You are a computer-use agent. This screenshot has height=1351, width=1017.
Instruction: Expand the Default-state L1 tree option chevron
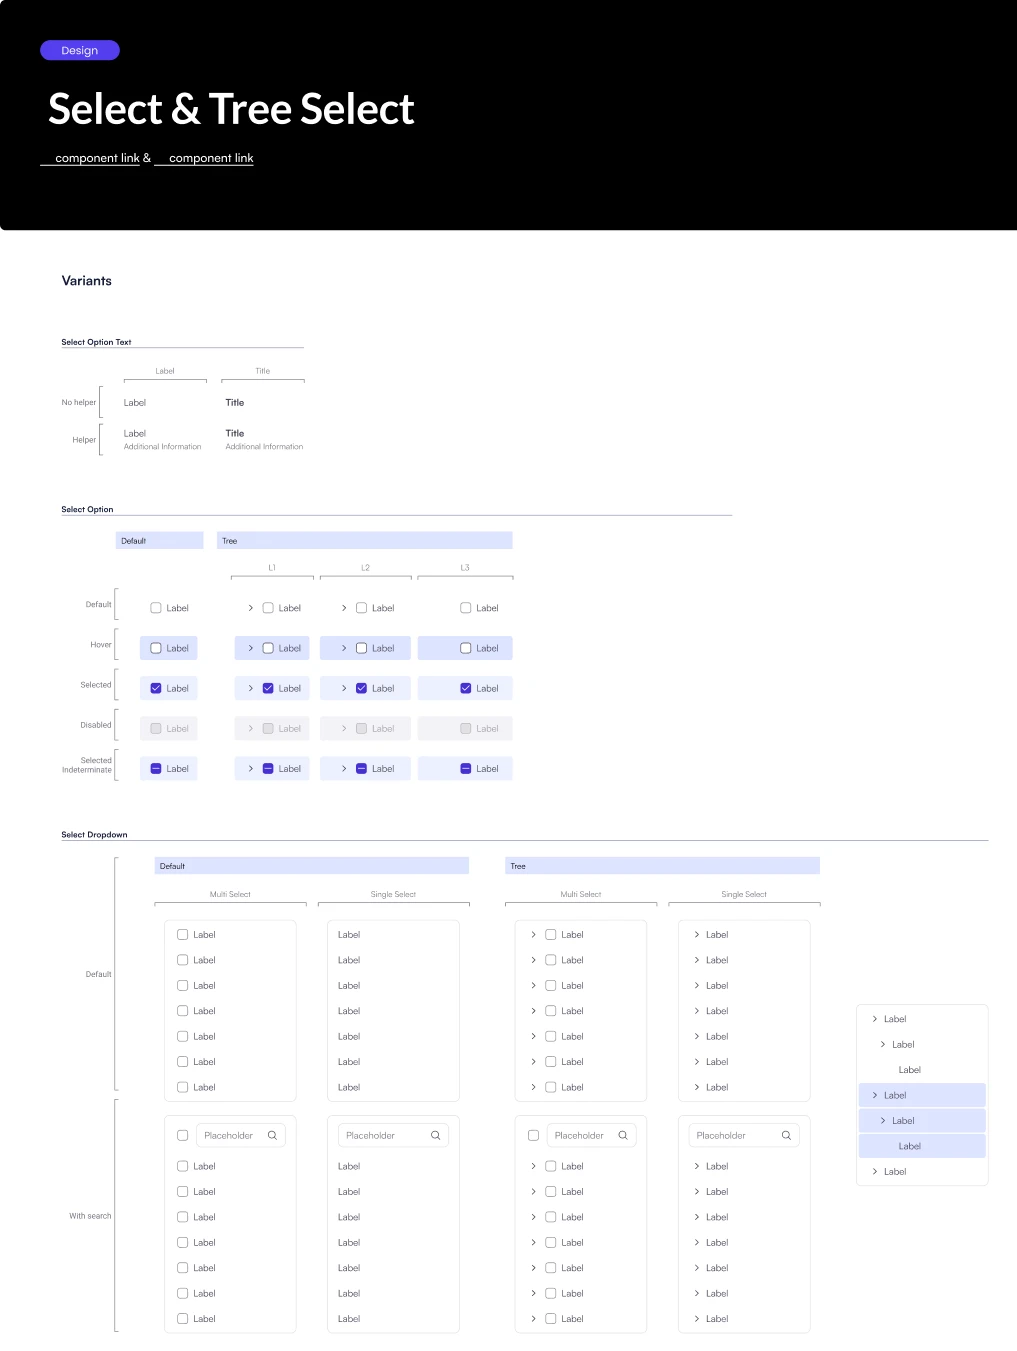pyautogui.click(x=251, y=608)
